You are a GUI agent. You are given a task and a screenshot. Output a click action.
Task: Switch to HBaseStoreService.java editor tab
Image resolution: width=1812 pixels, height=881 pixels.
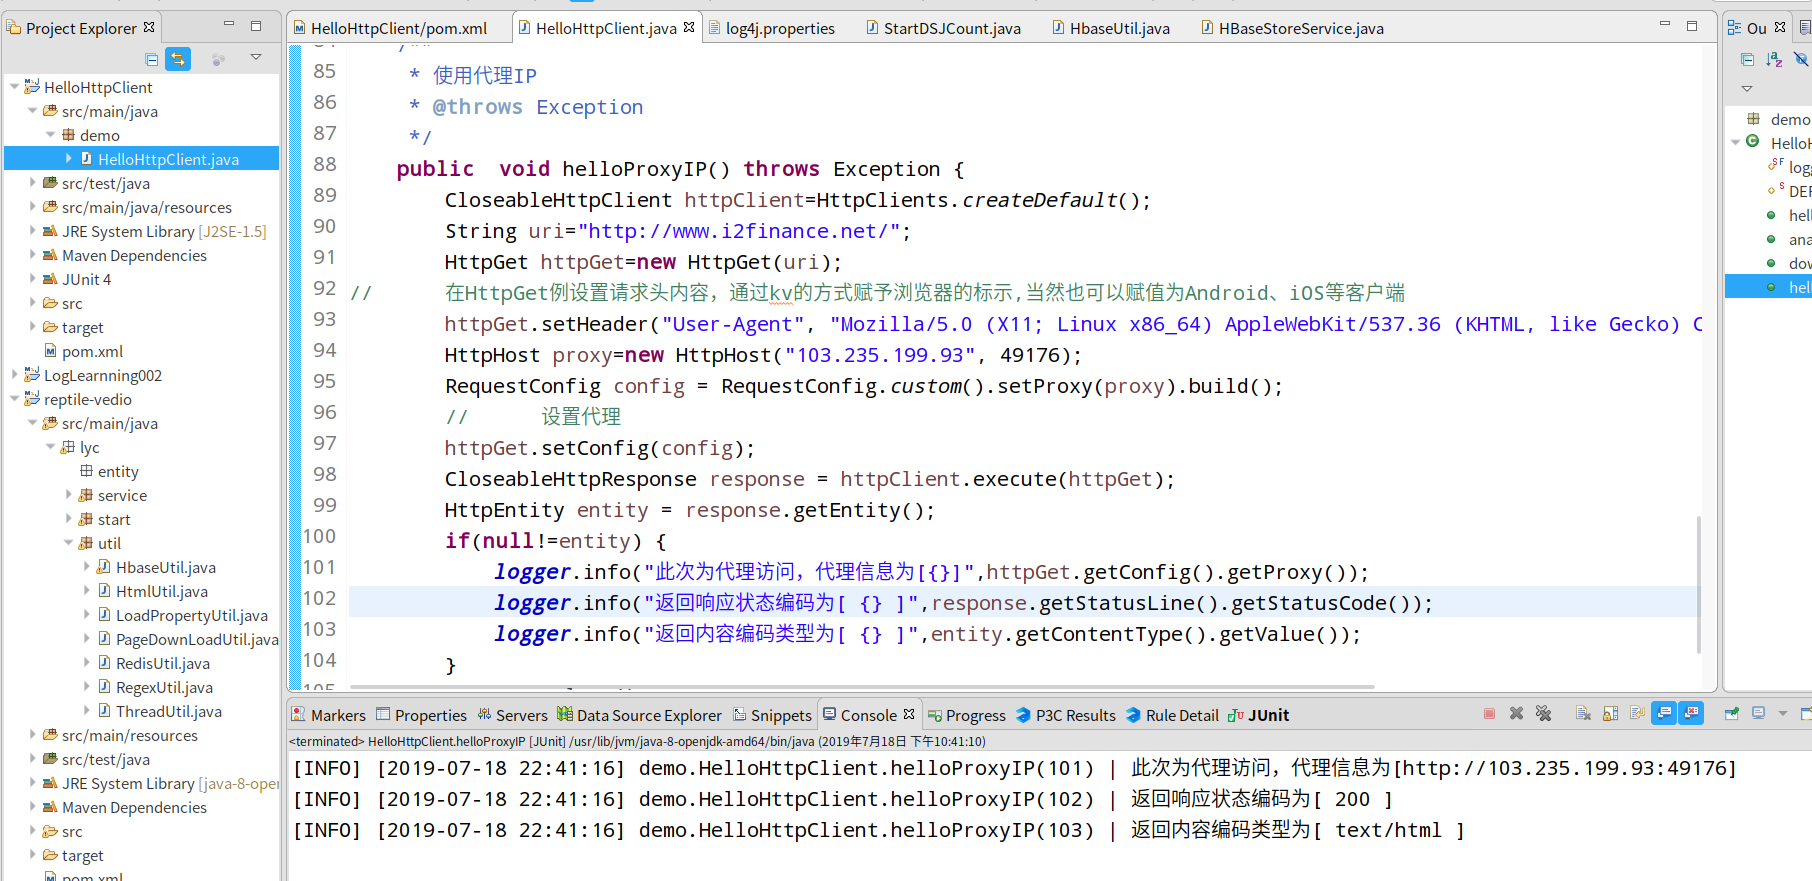pos(1292,28)
